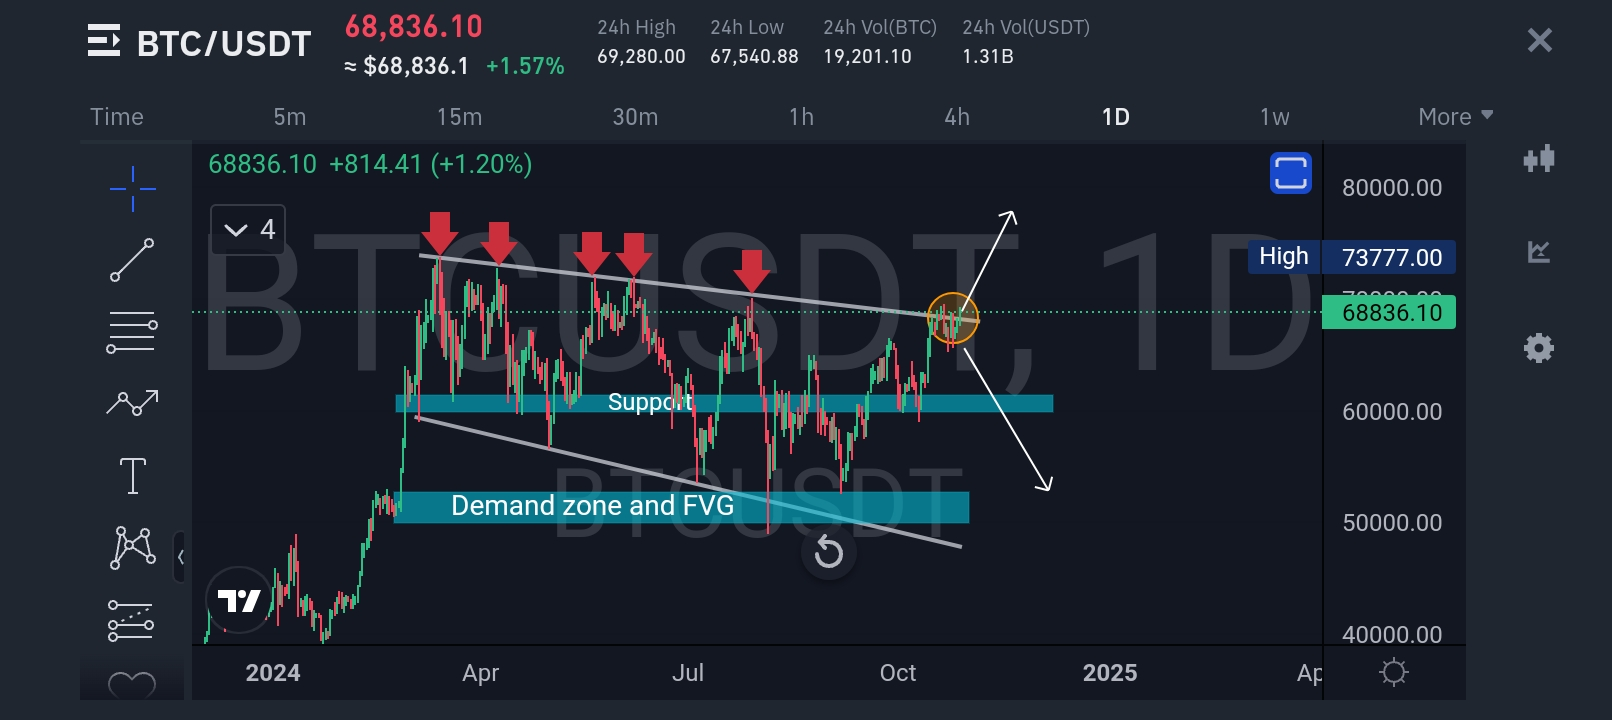Click the +1.57% change value
This screenshot has width=1612, height=720.
pyautogui.click(x=525, y=66)
